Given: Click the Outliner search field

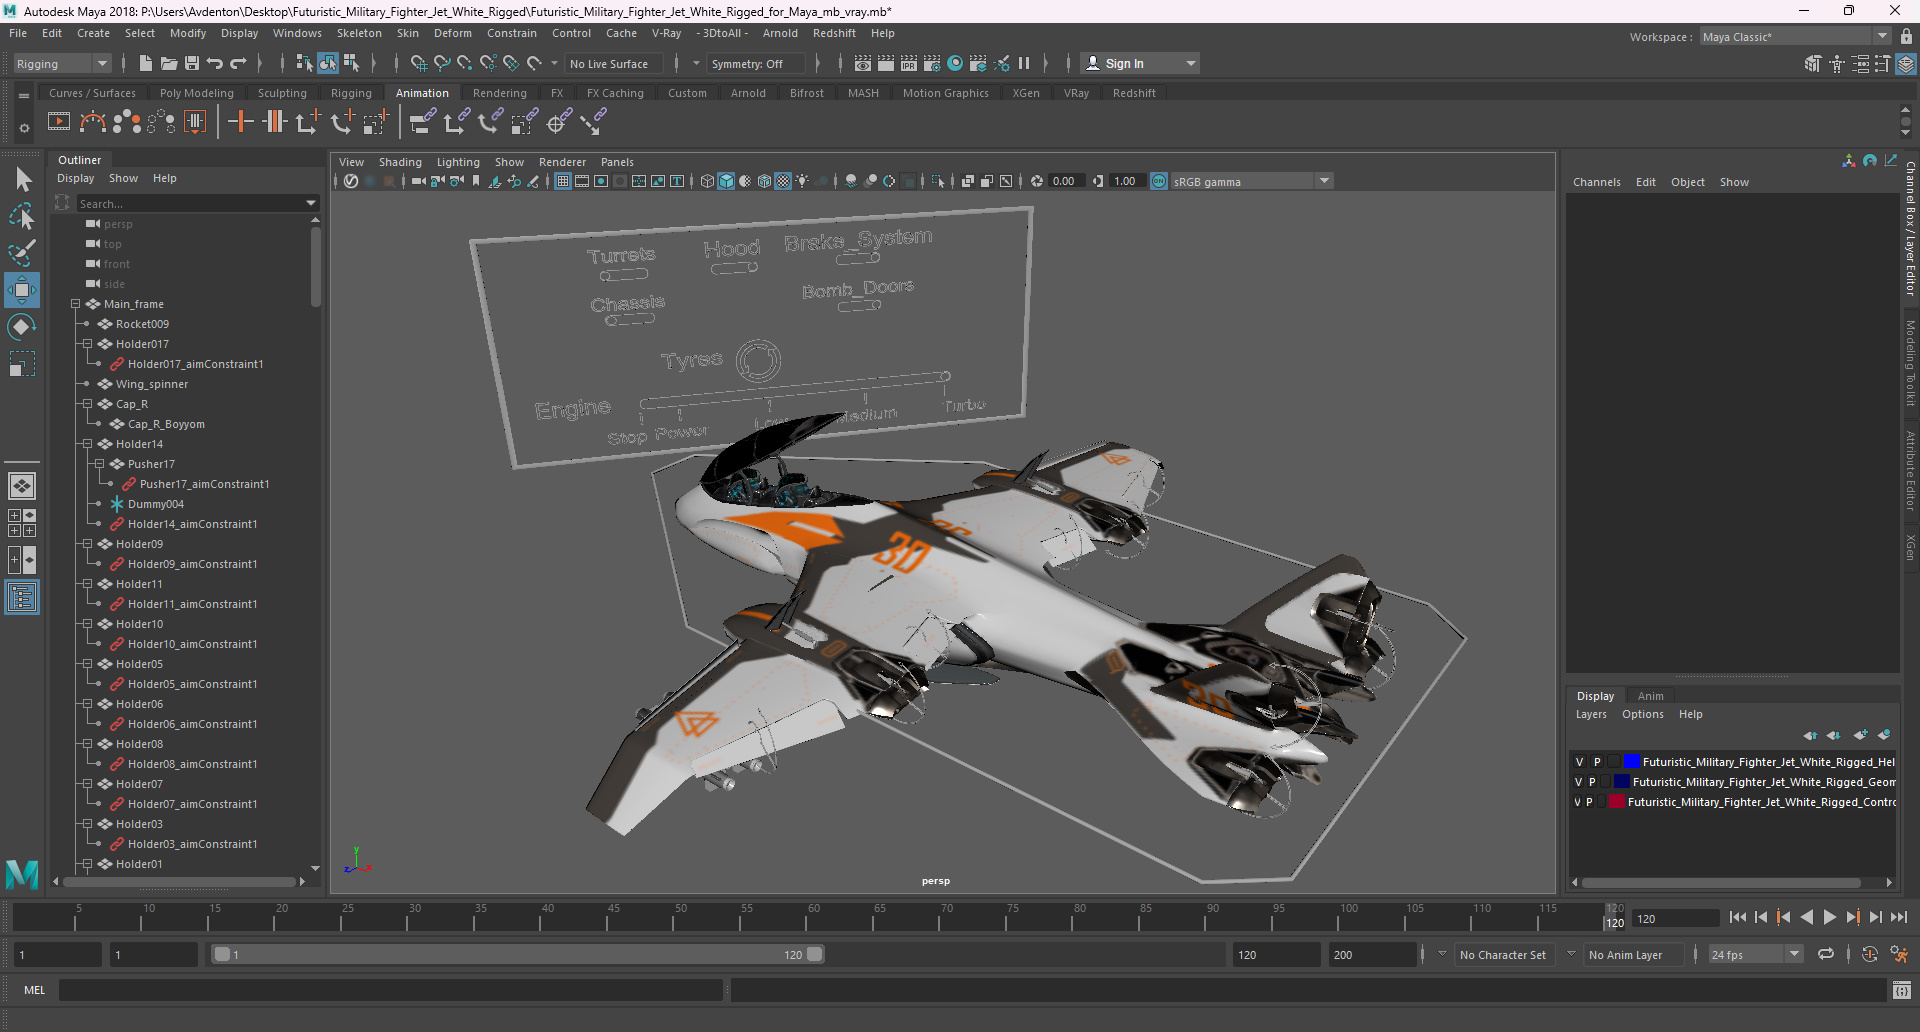Looking at the screenshot, I should (x=197, y=203).
